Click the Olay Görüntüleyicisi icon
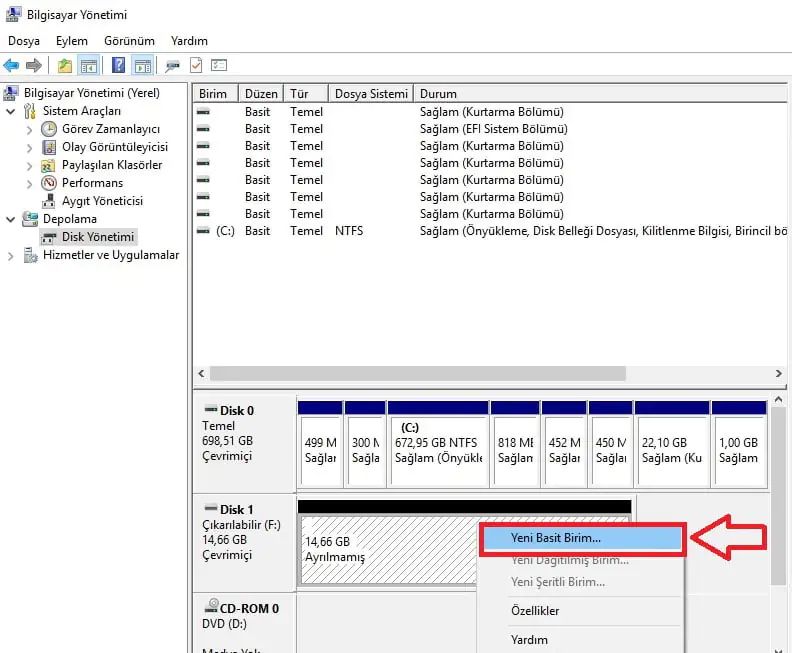 (49, 147)
